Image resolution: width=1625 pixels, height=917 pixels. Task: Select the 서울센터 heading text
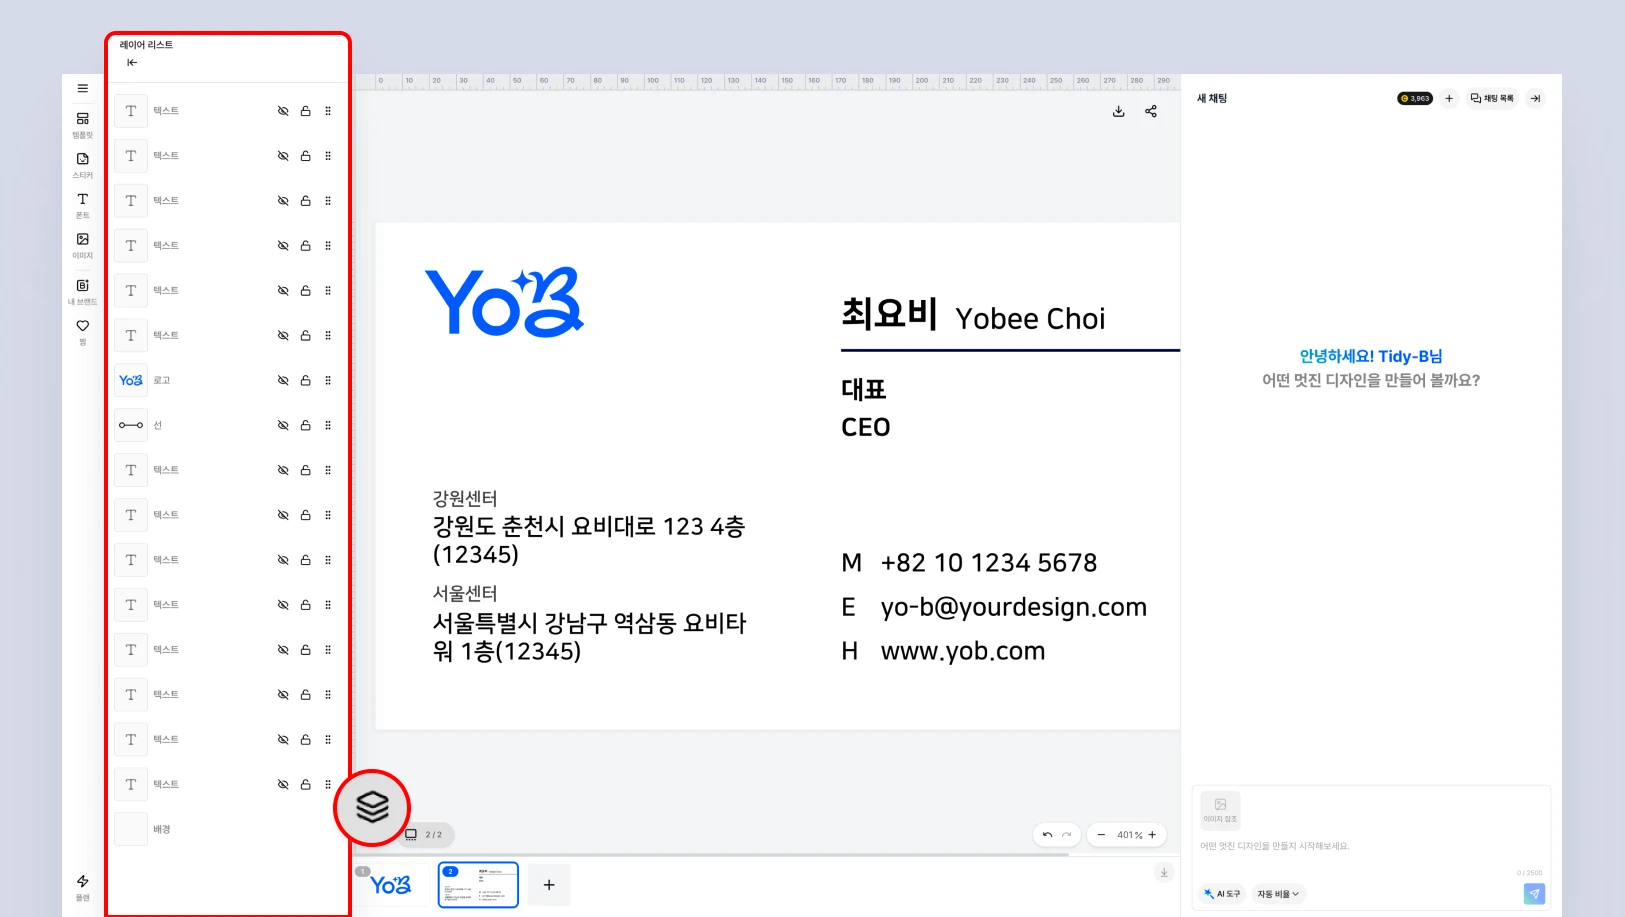(465, 593)
